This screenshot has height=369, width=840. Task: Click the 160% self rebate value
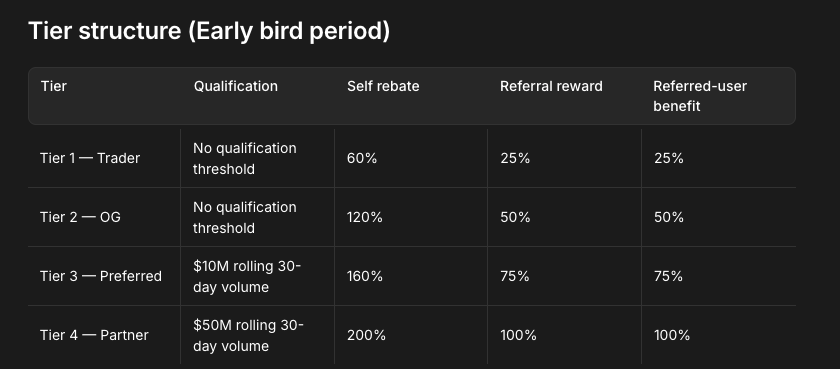(x=365, y=276)
